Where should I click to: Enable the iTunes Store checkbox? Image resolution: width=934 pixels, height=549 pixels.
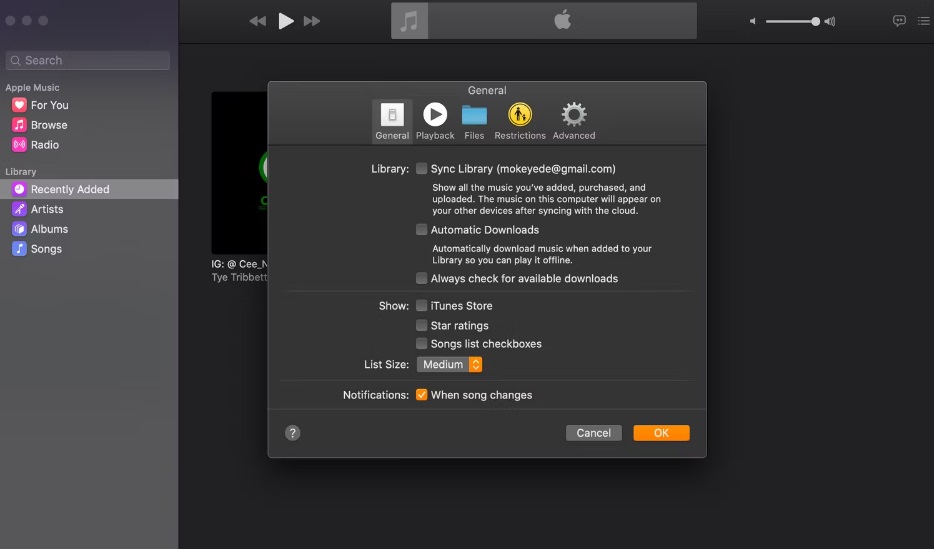[x=422, y=305]
